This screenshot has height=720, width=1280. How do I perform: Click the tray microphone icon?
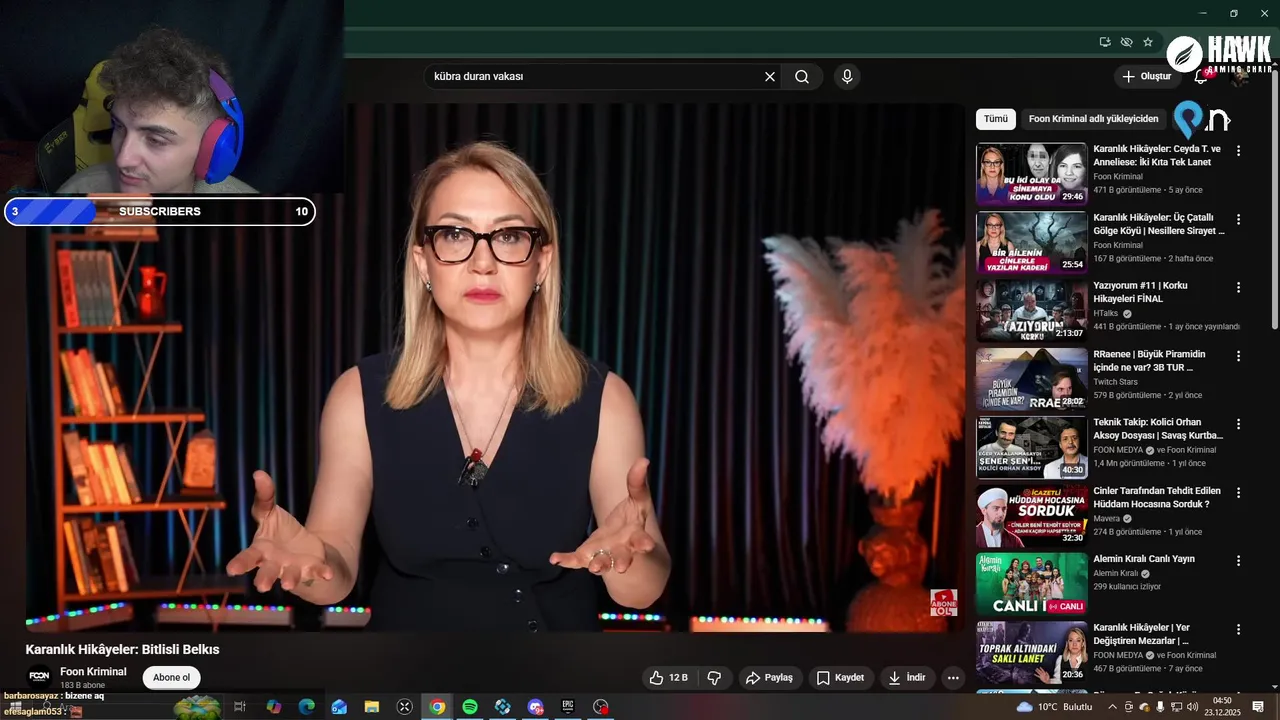[x=1160, y=707]
